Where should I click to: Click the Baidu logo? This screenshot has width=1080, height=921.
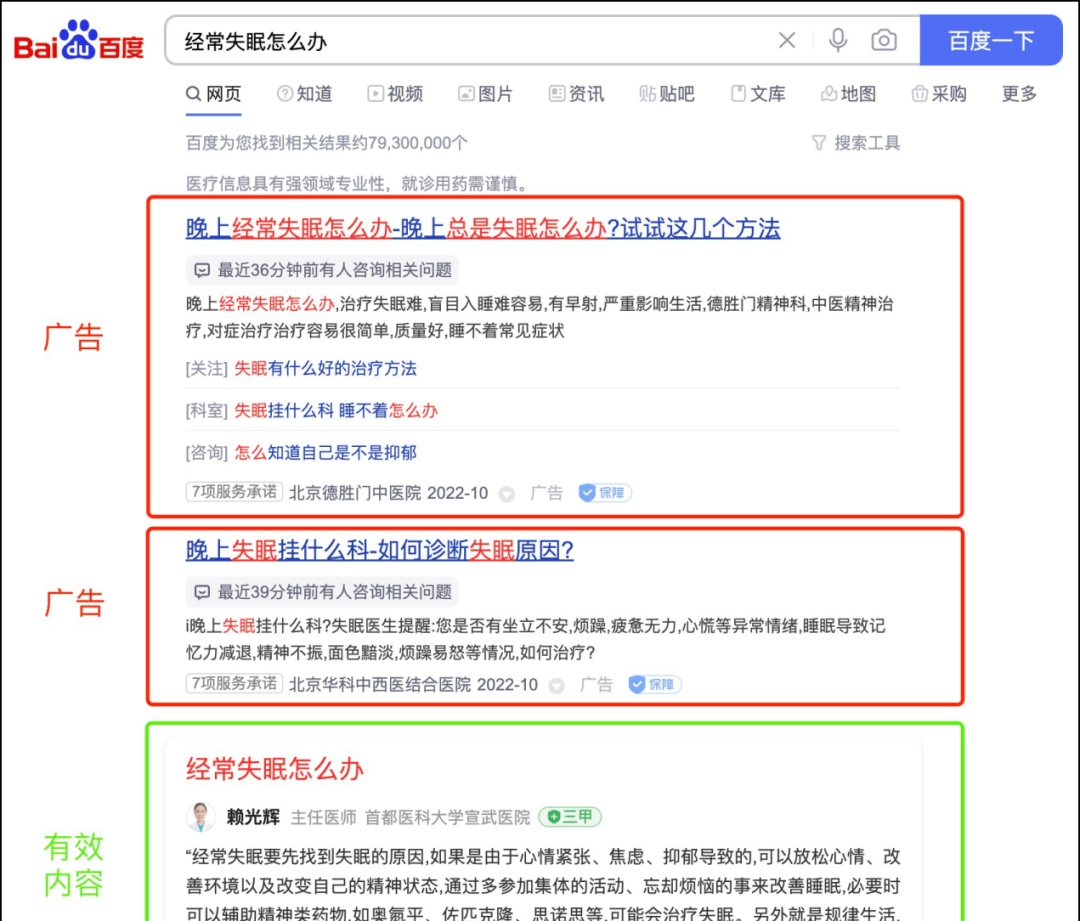[79, 41]
